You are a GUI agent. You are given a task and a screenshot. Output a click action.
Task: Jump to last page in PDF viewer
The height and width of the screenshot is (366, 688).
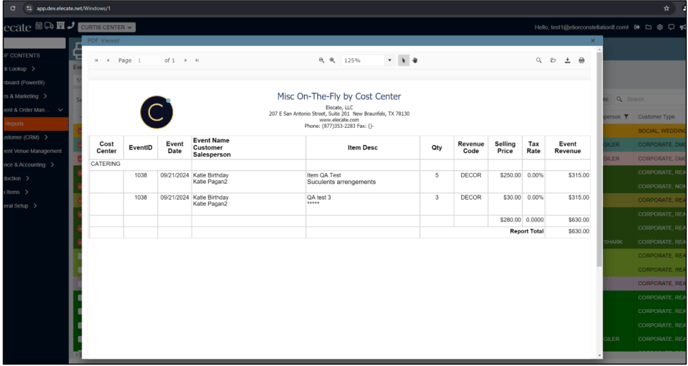click(x=197, y=61)
